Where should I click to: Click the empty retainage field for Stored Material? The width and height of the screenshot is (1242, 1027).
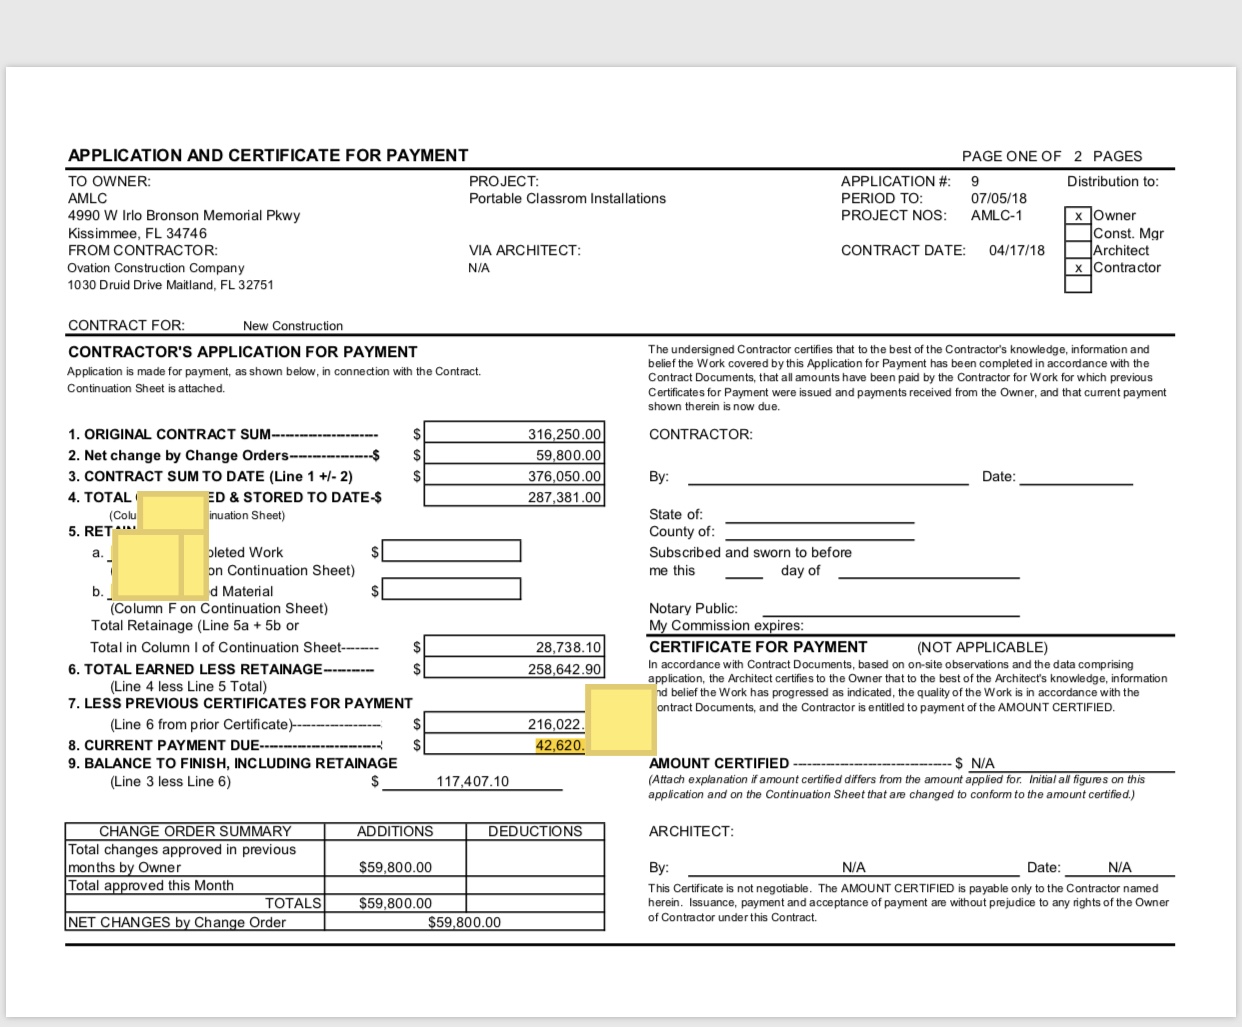coord(451,589)
